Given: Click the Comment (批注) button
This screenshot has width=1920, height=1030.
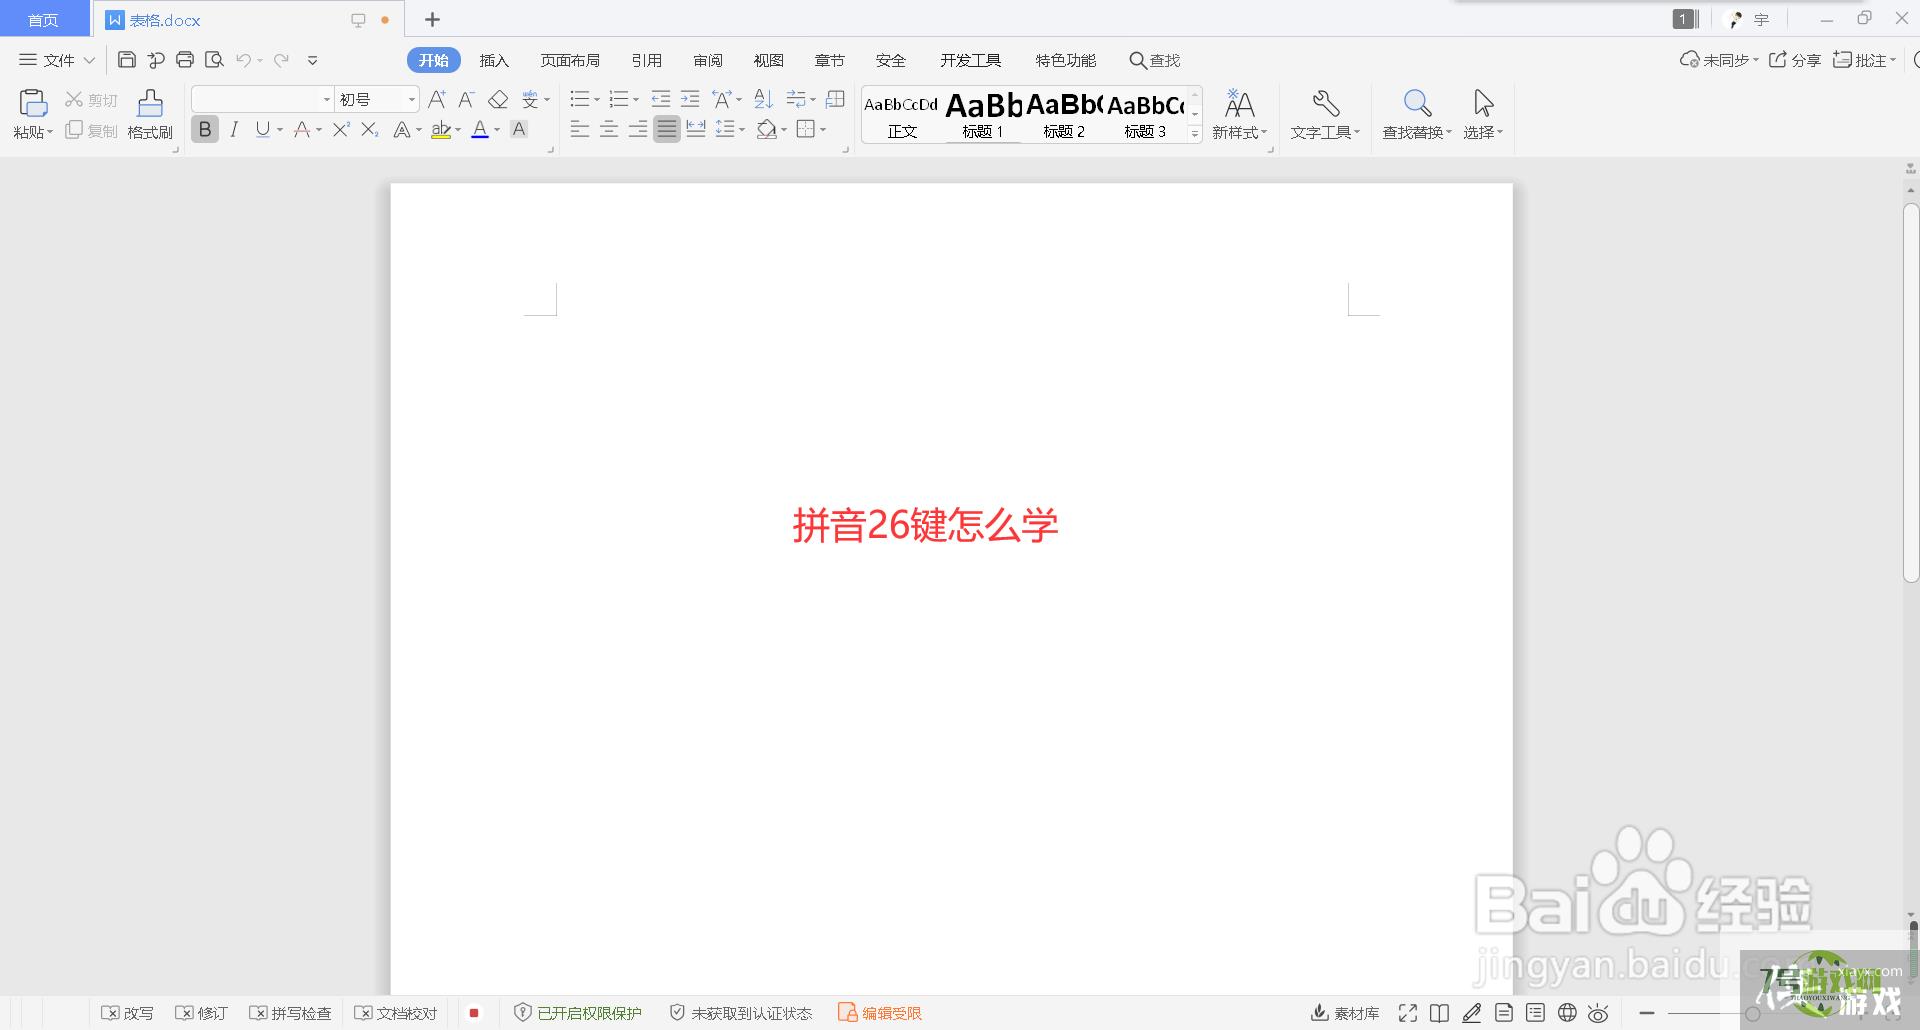Looking at the screenshot, I should click(x=1864, y=60).
